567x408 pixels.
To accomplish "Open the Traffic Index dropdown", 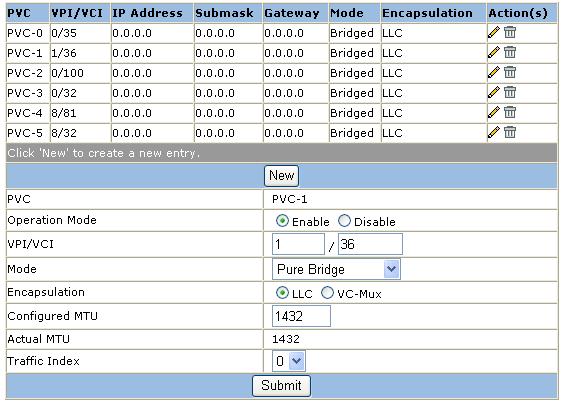I will (x=289, y=361).
